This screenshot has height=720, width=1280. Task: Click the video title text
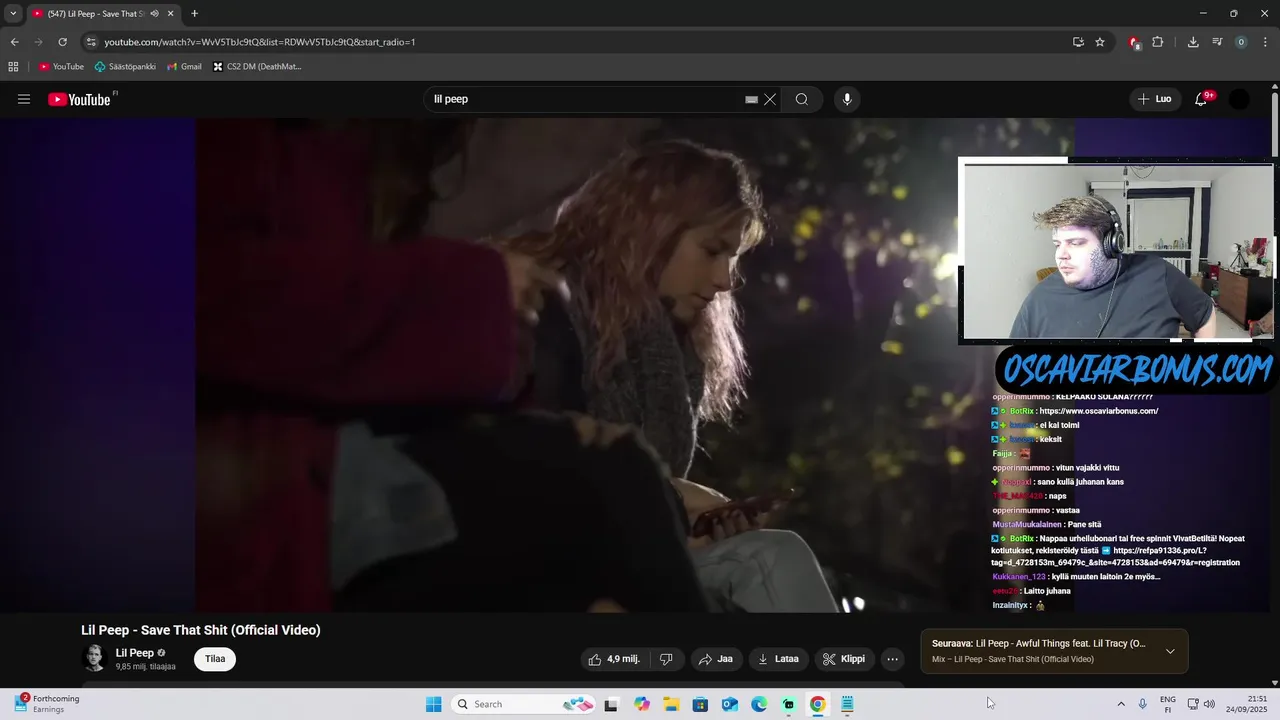201,630
